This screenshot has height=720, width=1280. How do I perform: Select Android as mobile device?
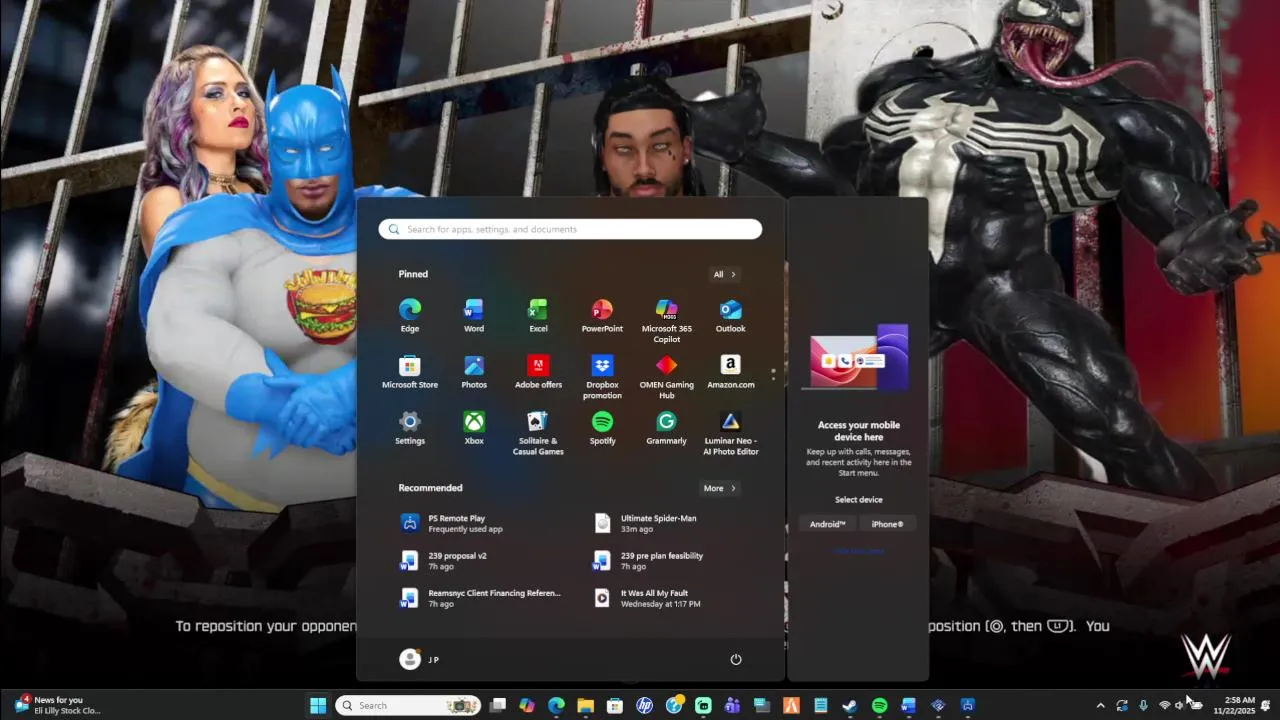coord(827,524)
